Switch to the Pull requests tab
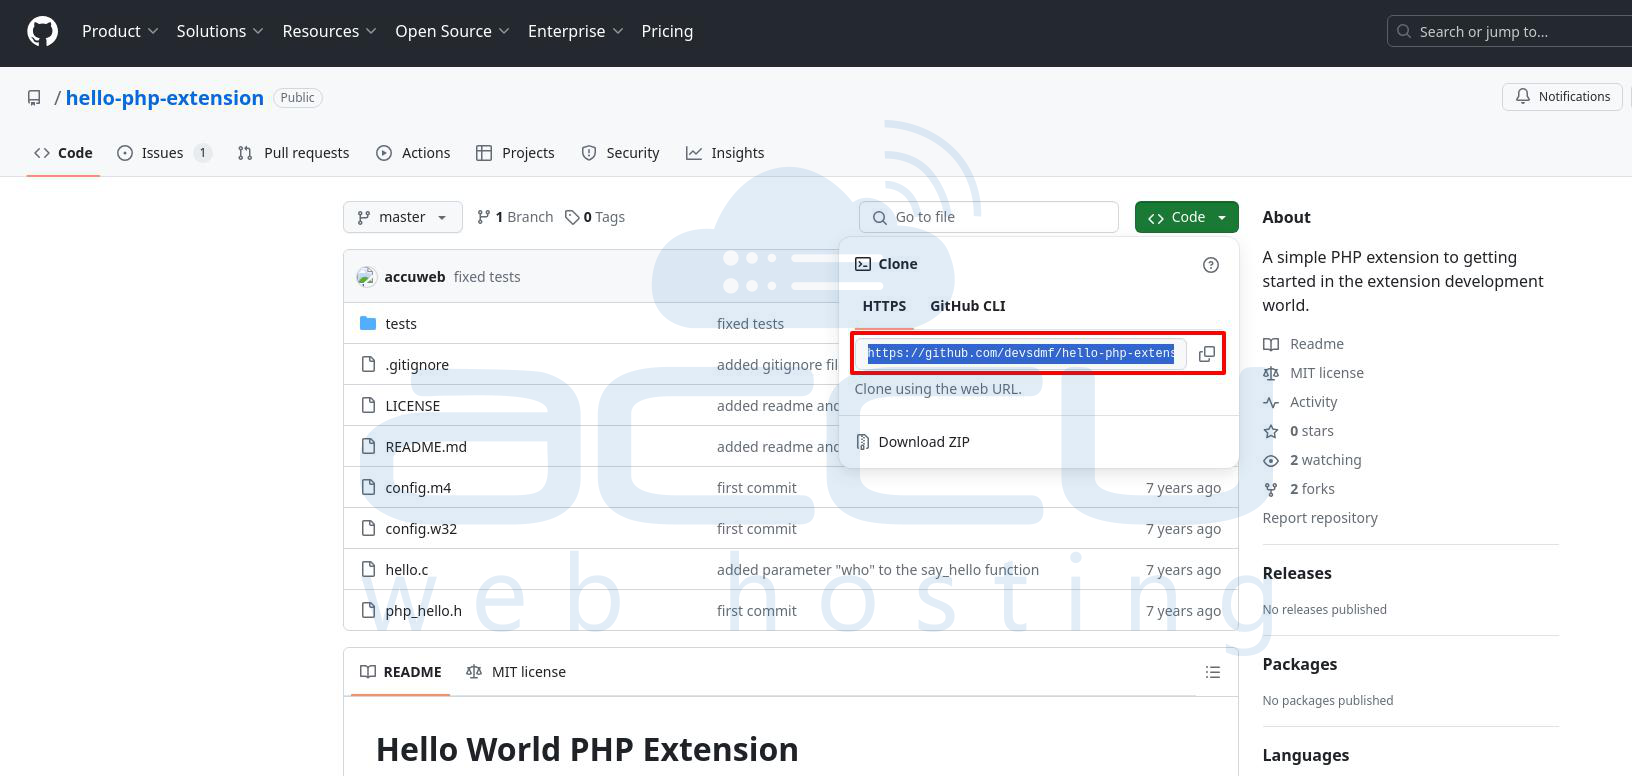The height and width of the screenshot is (776, 1632). click(x=293, y=153)
